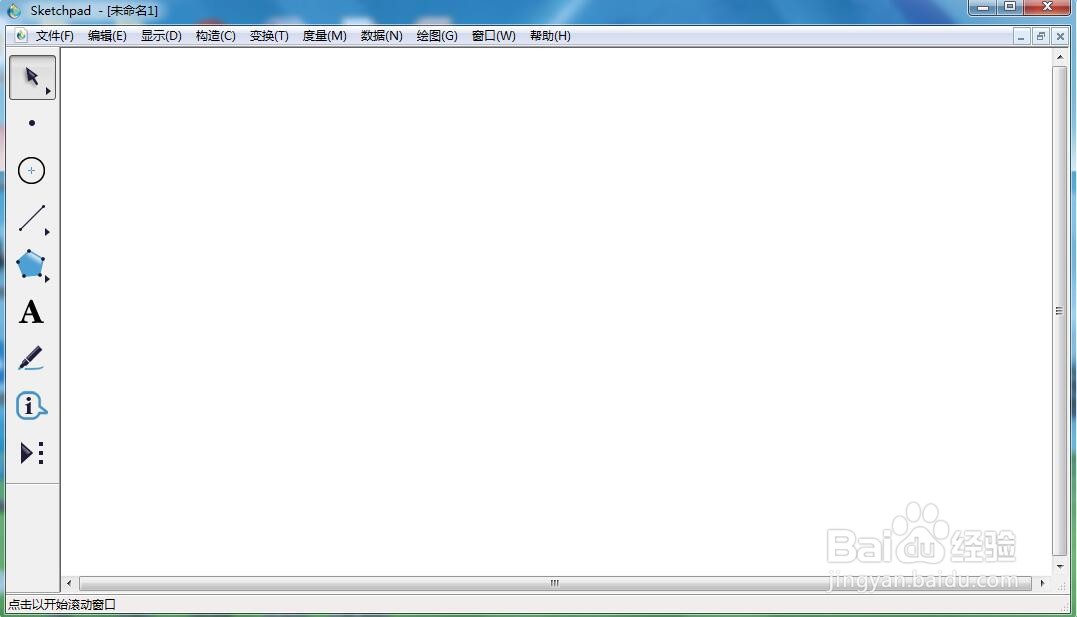Maximize the Sketchpad application window
This screenshot has width=1077, height=617.
(x=1010, y=8)
